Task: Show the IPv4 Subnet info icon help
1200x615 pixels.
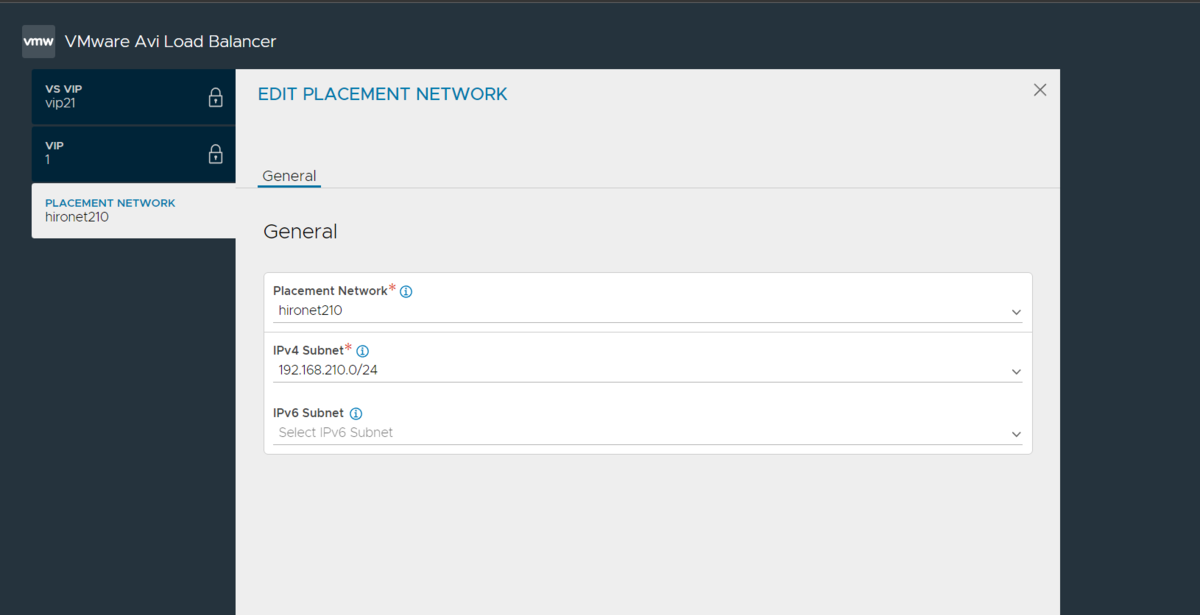Action: click(363, 352)
